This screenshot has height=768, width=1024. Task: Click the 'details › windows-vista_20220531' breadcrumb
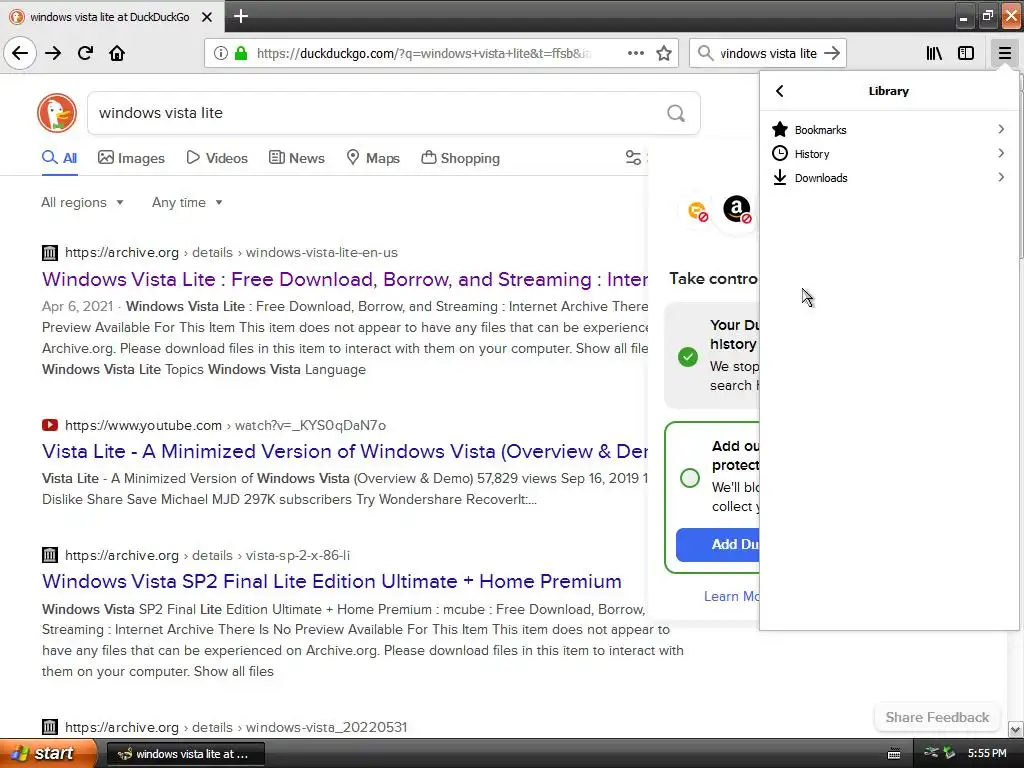coord(299,727)
